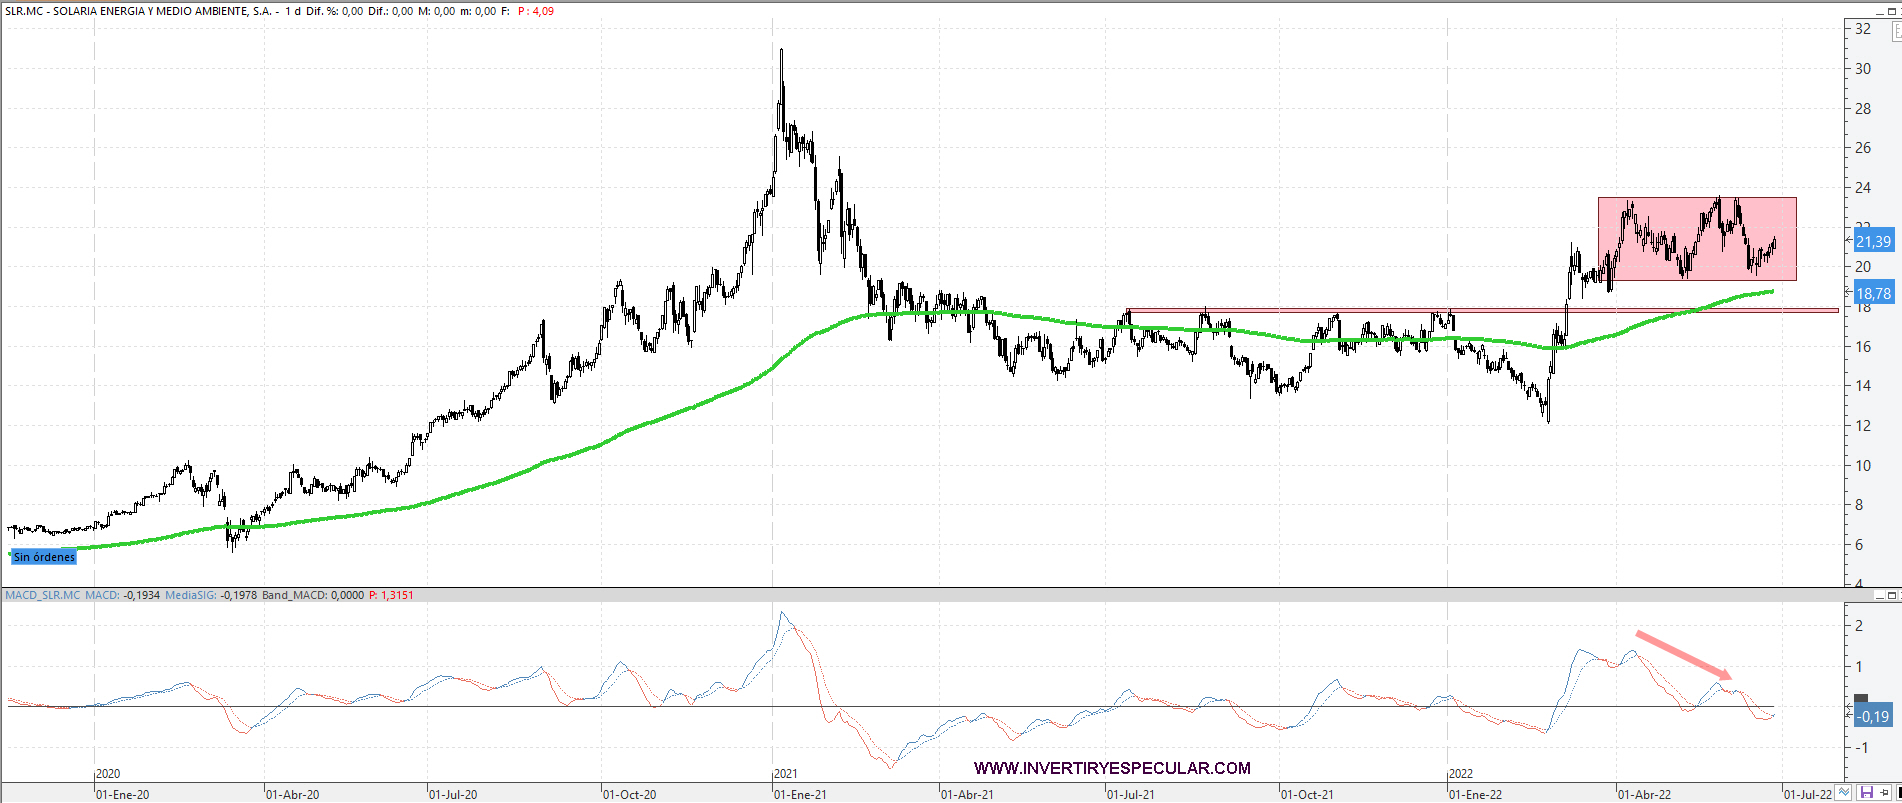The height and width of the screenshot is (803, 1902).
Task: Click the 01-Ene-21 date on time axis
Action: 800,794
